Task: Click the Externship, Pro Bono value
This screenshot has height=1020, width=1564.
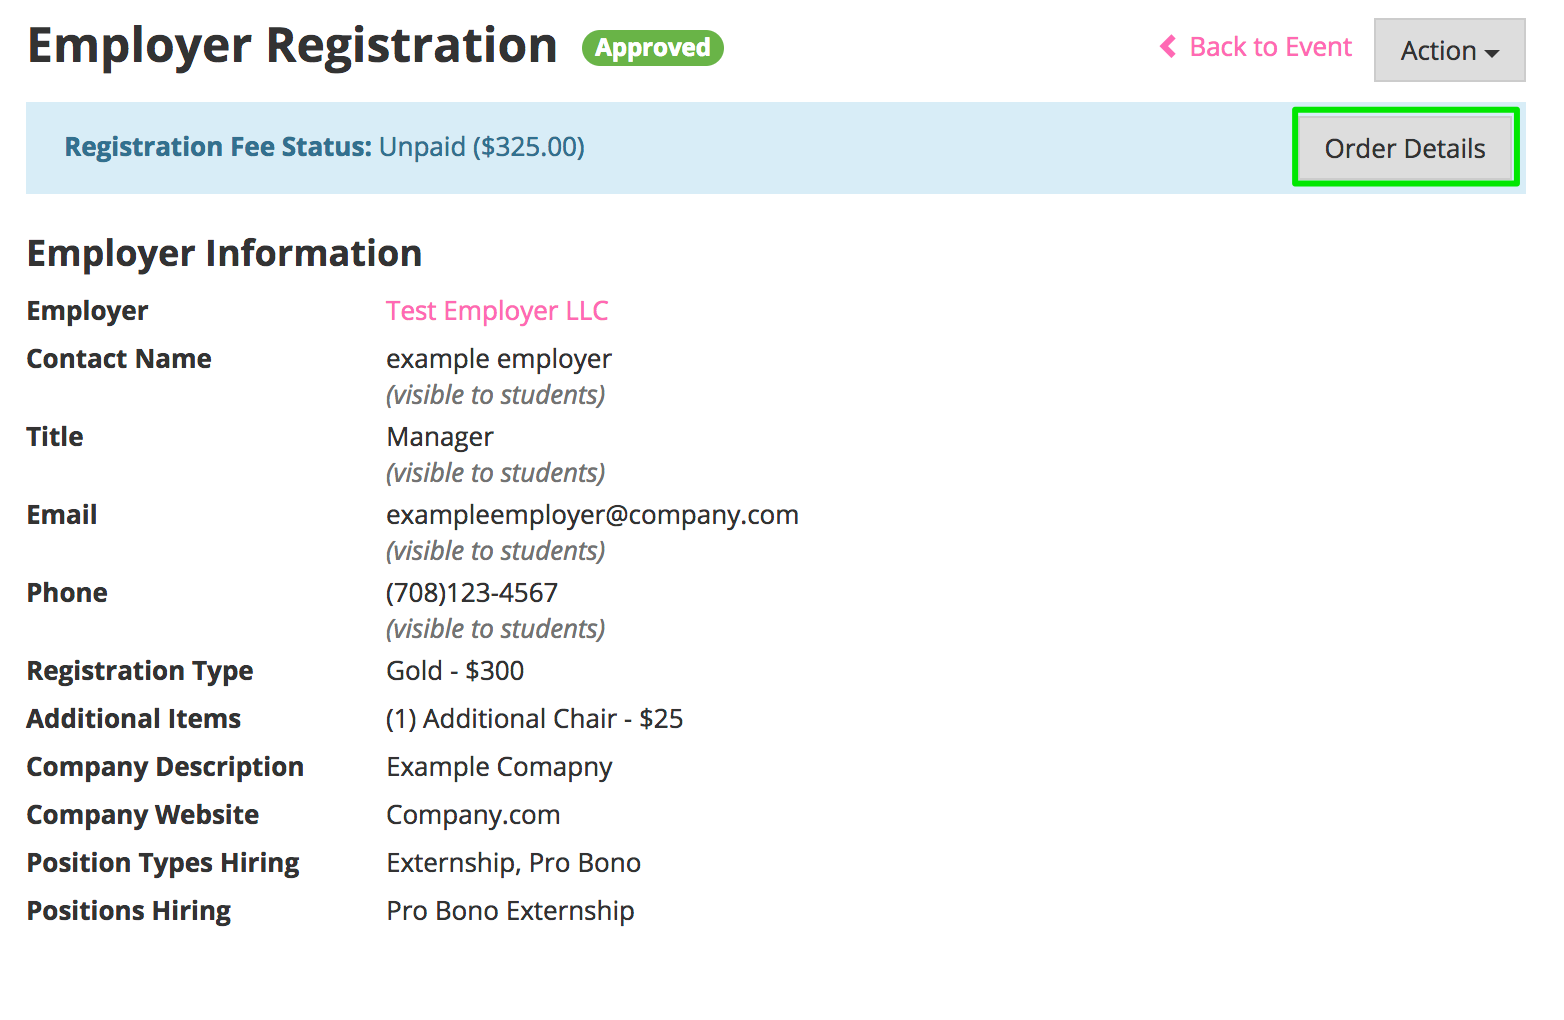Action: click(514, 863)
